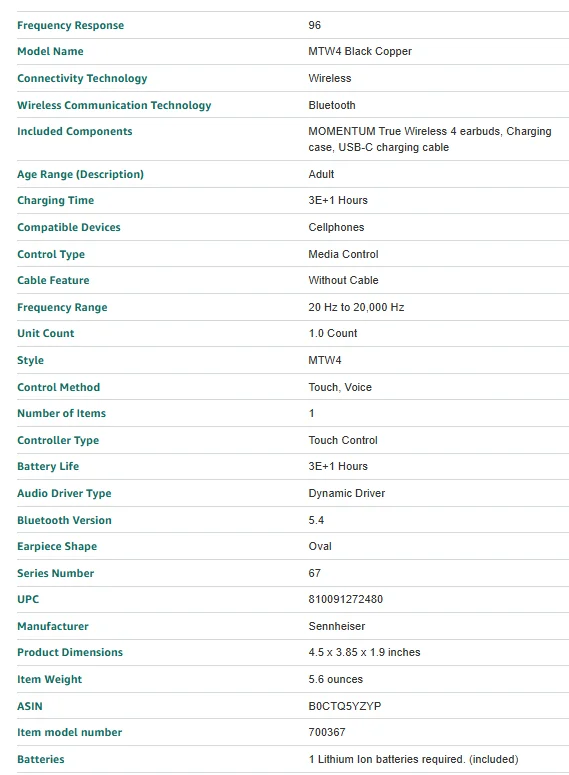Click the Touch Control value

[343, 440]
